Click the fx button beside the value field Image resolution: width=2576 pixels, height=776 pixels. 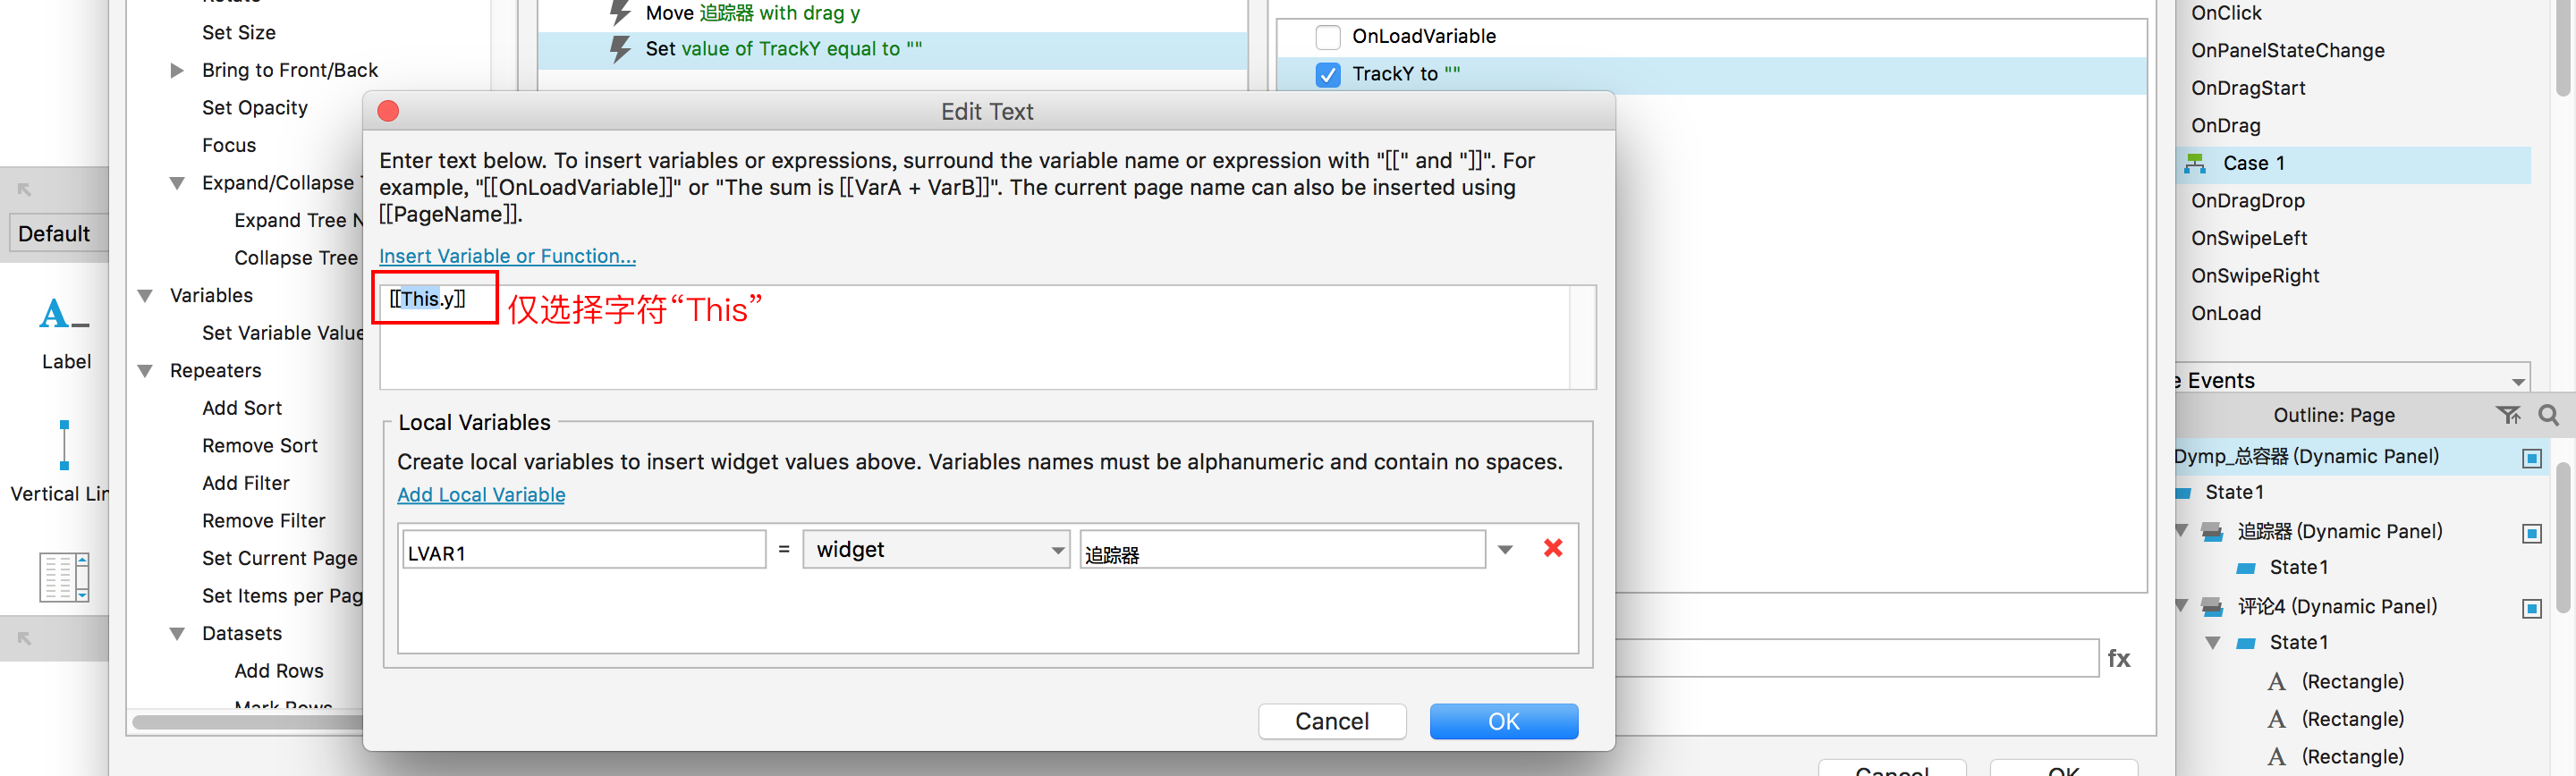tap(2118, 658)
